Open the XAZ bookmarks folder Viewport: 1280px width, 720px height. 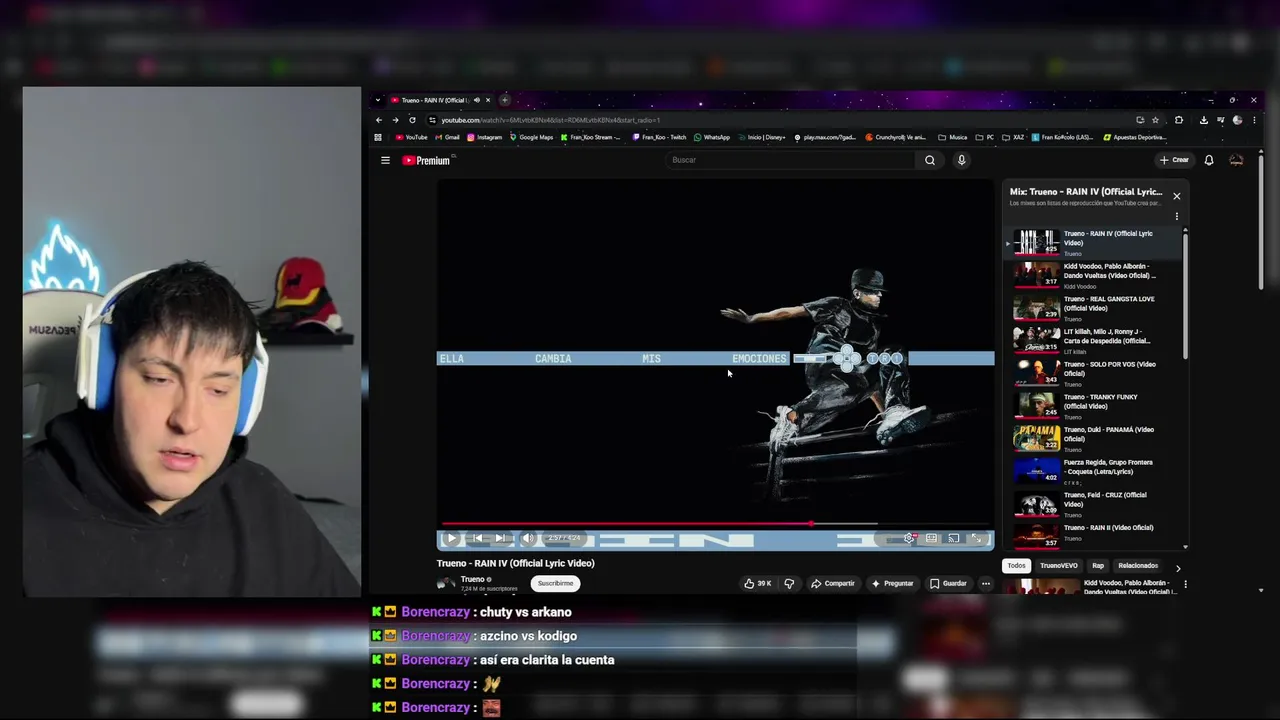[1014, 137]
